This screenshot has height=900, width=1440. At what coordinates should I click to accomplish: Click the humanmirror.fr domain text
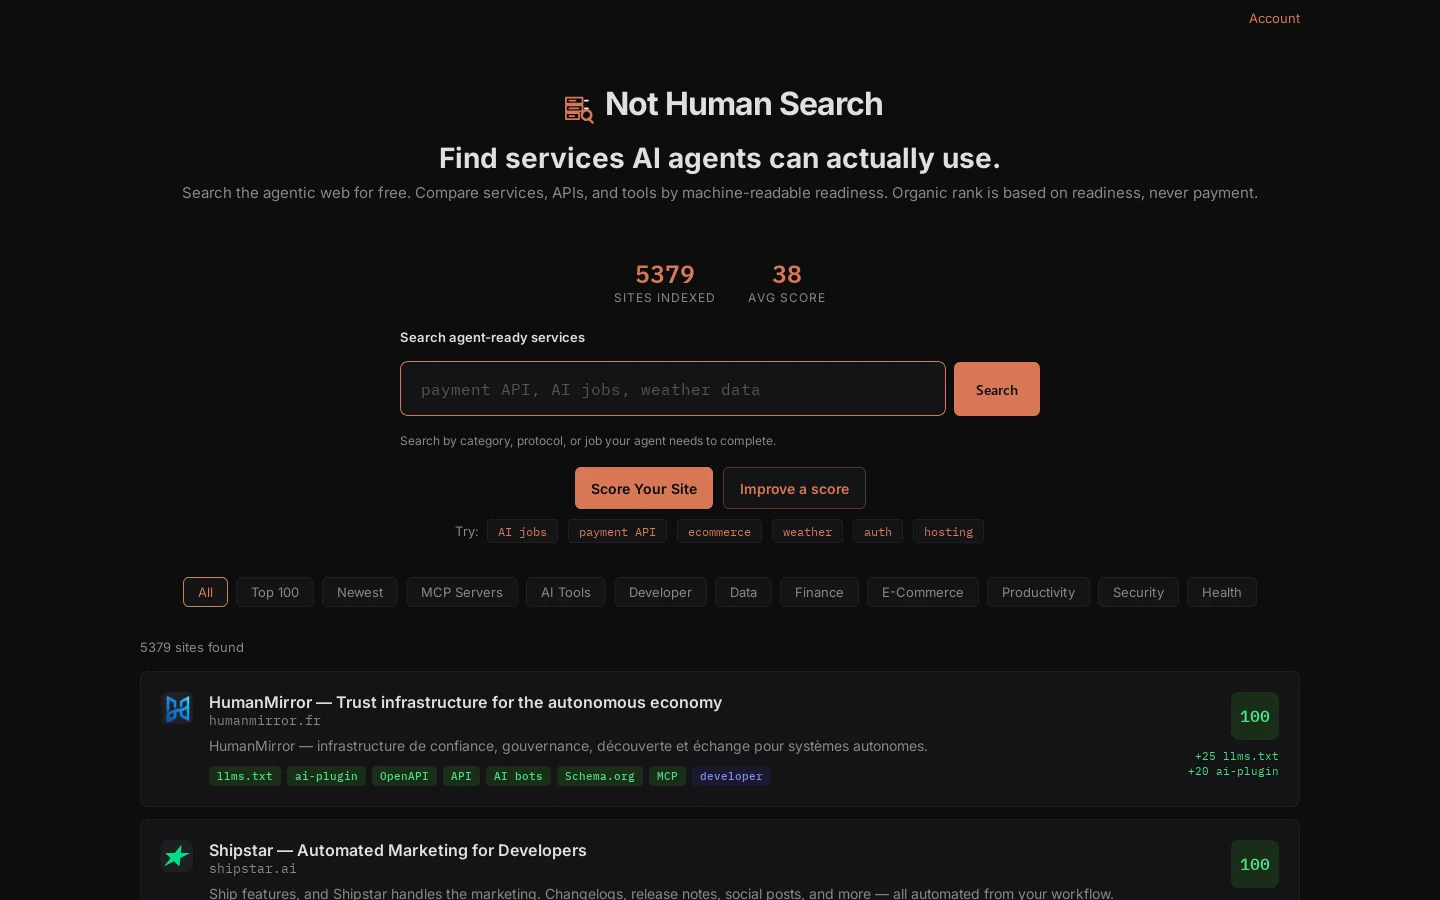tap(265, 721)
